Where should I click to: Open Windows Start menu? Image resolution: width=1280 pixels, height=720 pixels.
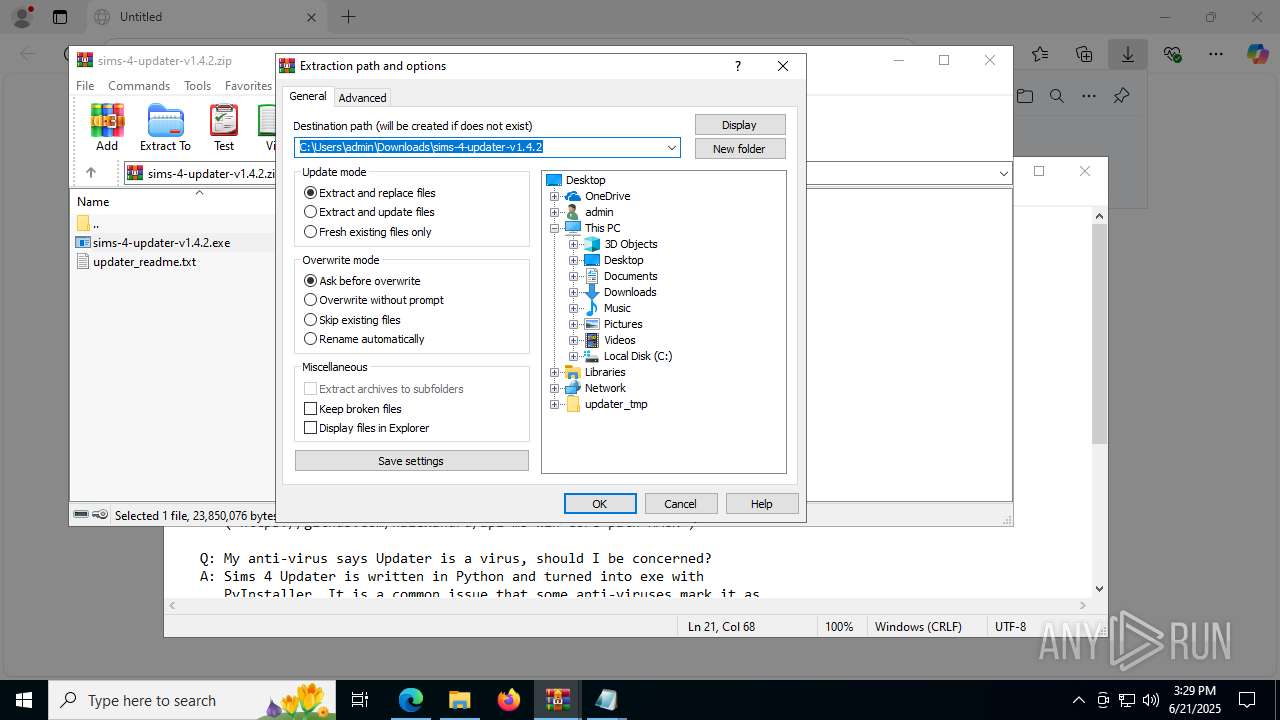(24, 700)
